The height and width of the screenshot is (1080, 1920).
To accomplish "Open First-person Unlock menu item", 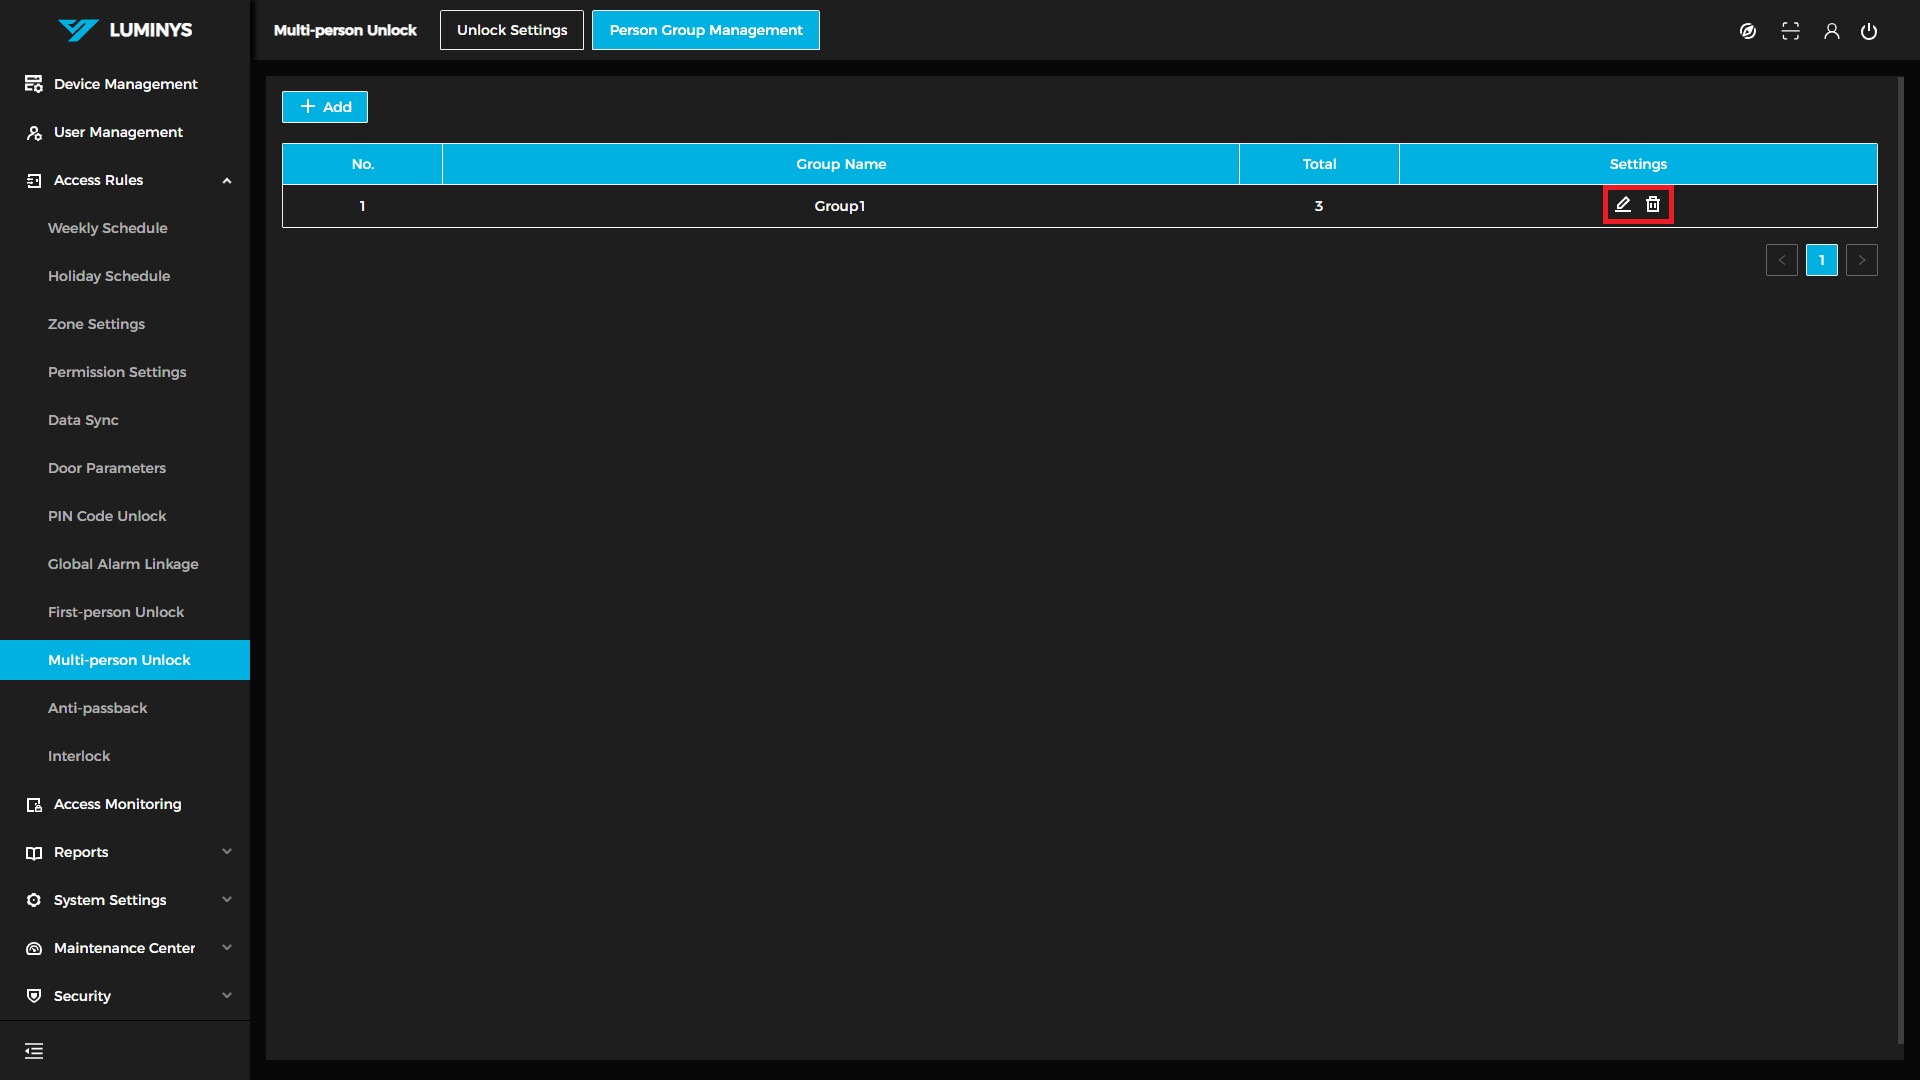I will coord(116,612).
